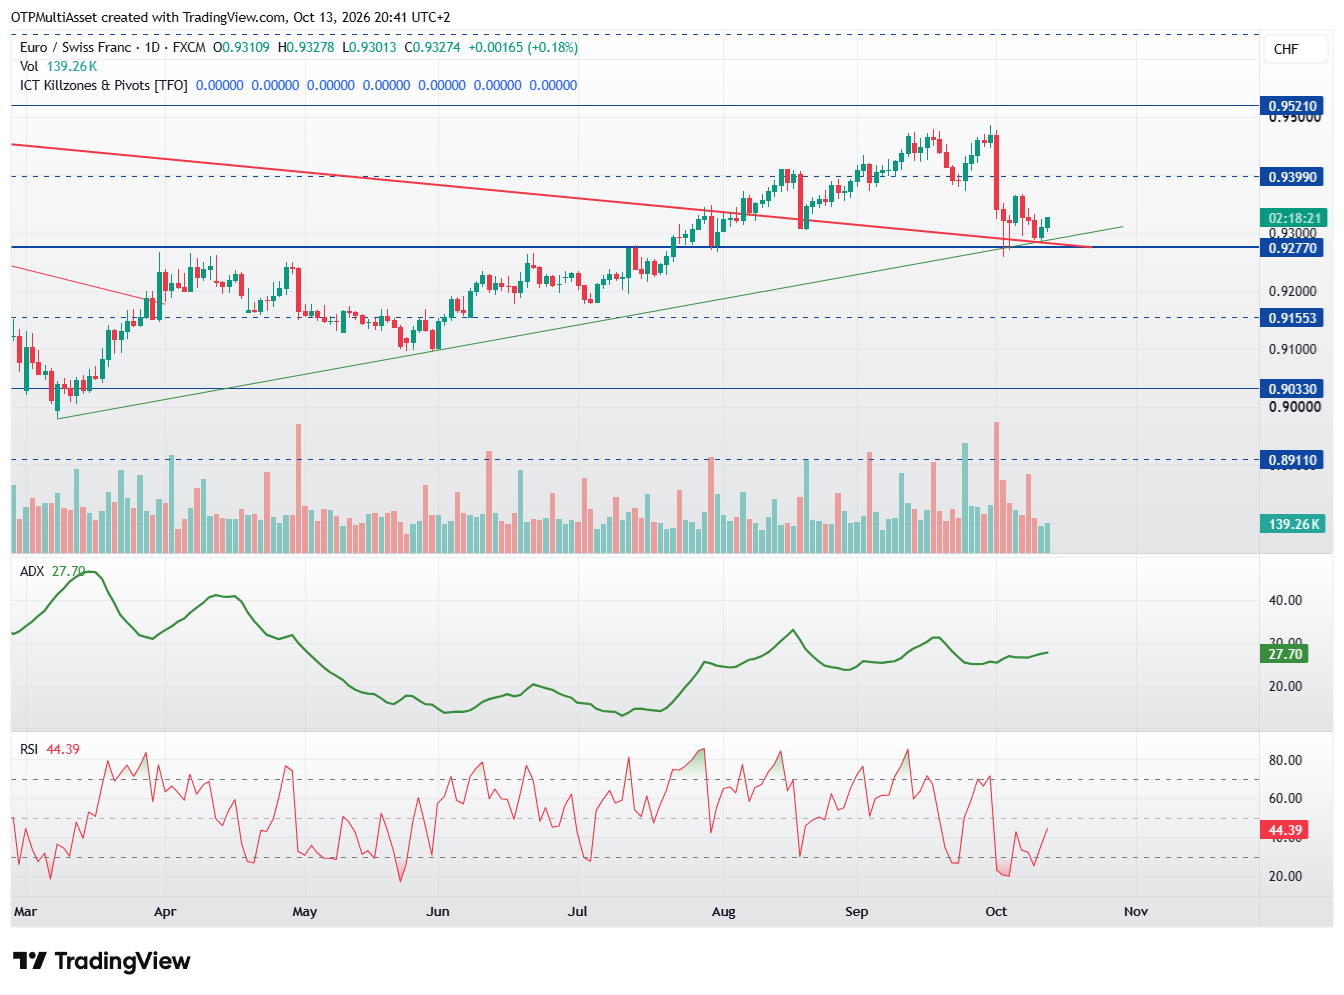Click the open price value O0.93109

point(241,47)
